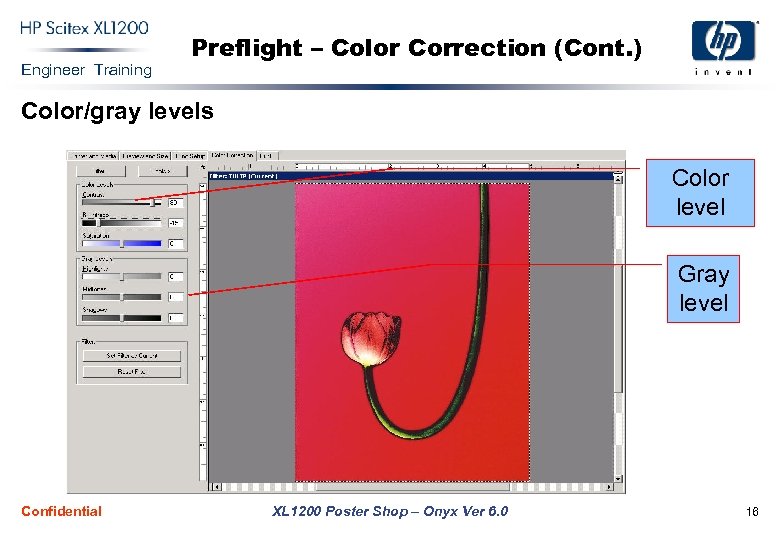Click the preview scroll down arrow
This screenshot has width=780, height=540.
[x=618, y=478]
